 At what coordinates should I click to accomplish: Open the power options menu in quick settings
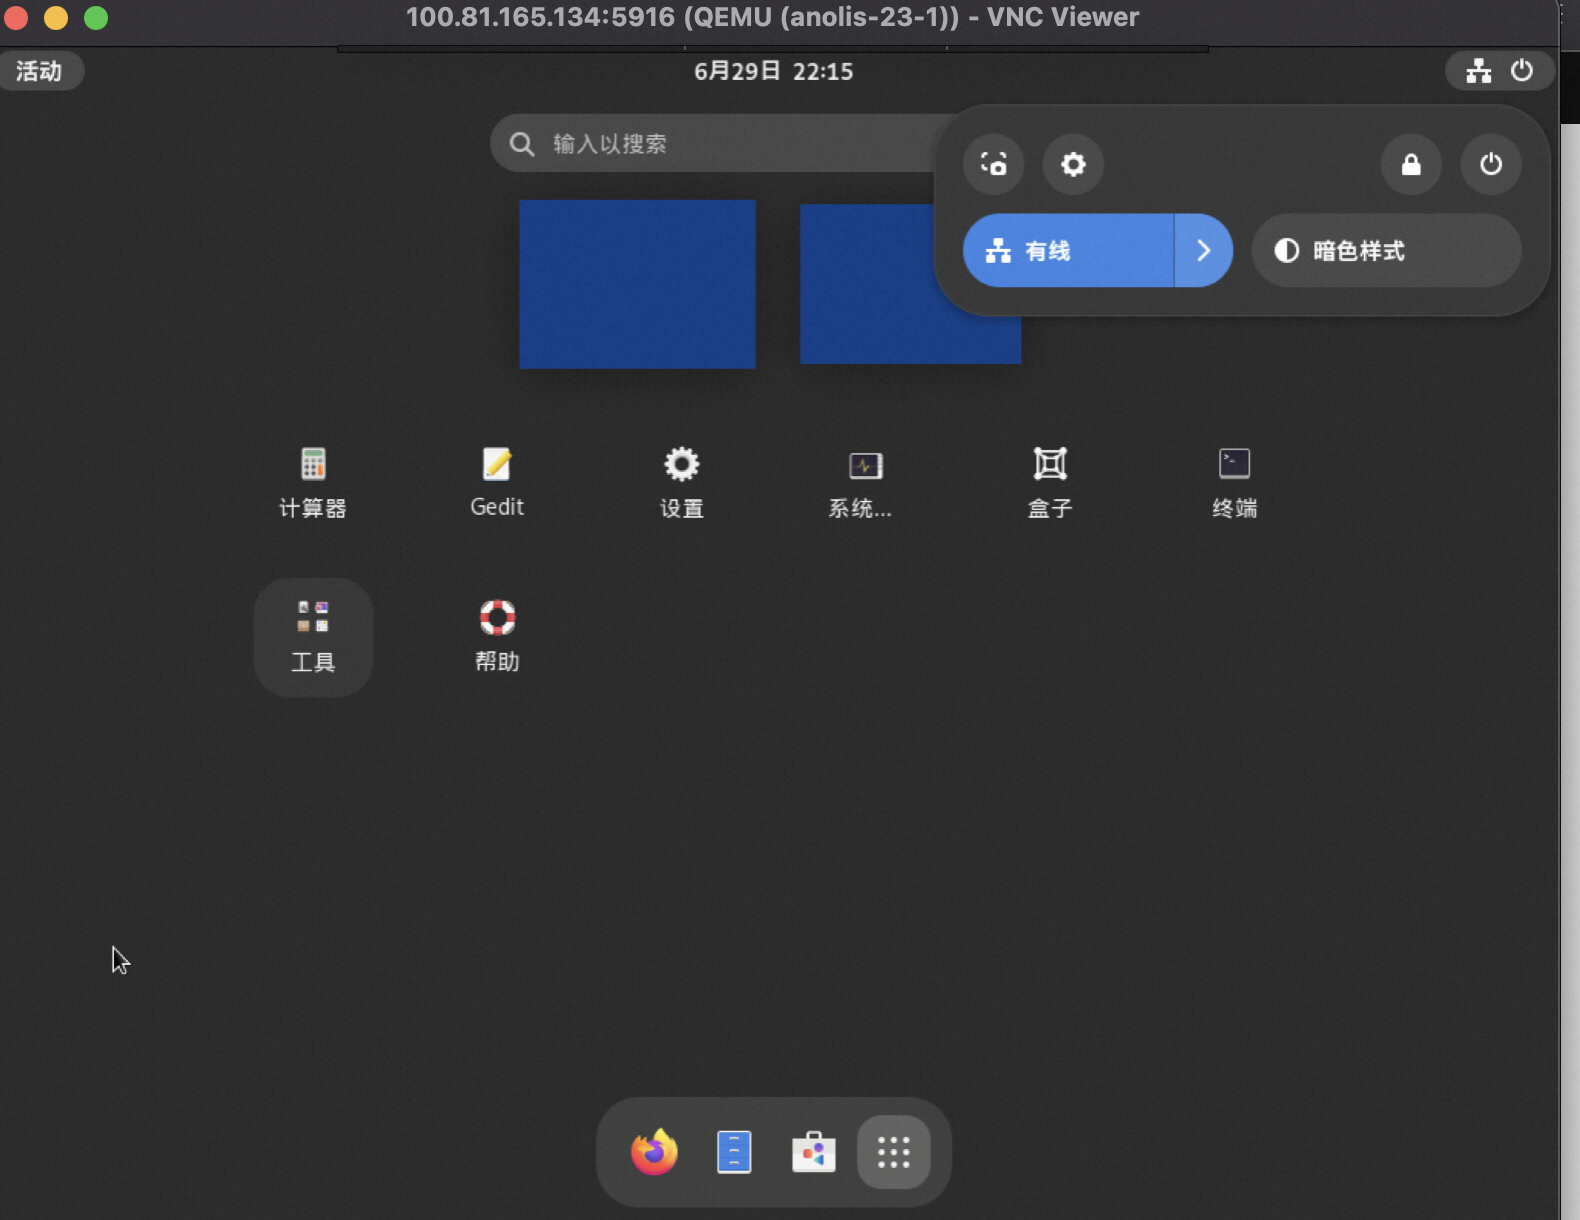click(1490, 164)
